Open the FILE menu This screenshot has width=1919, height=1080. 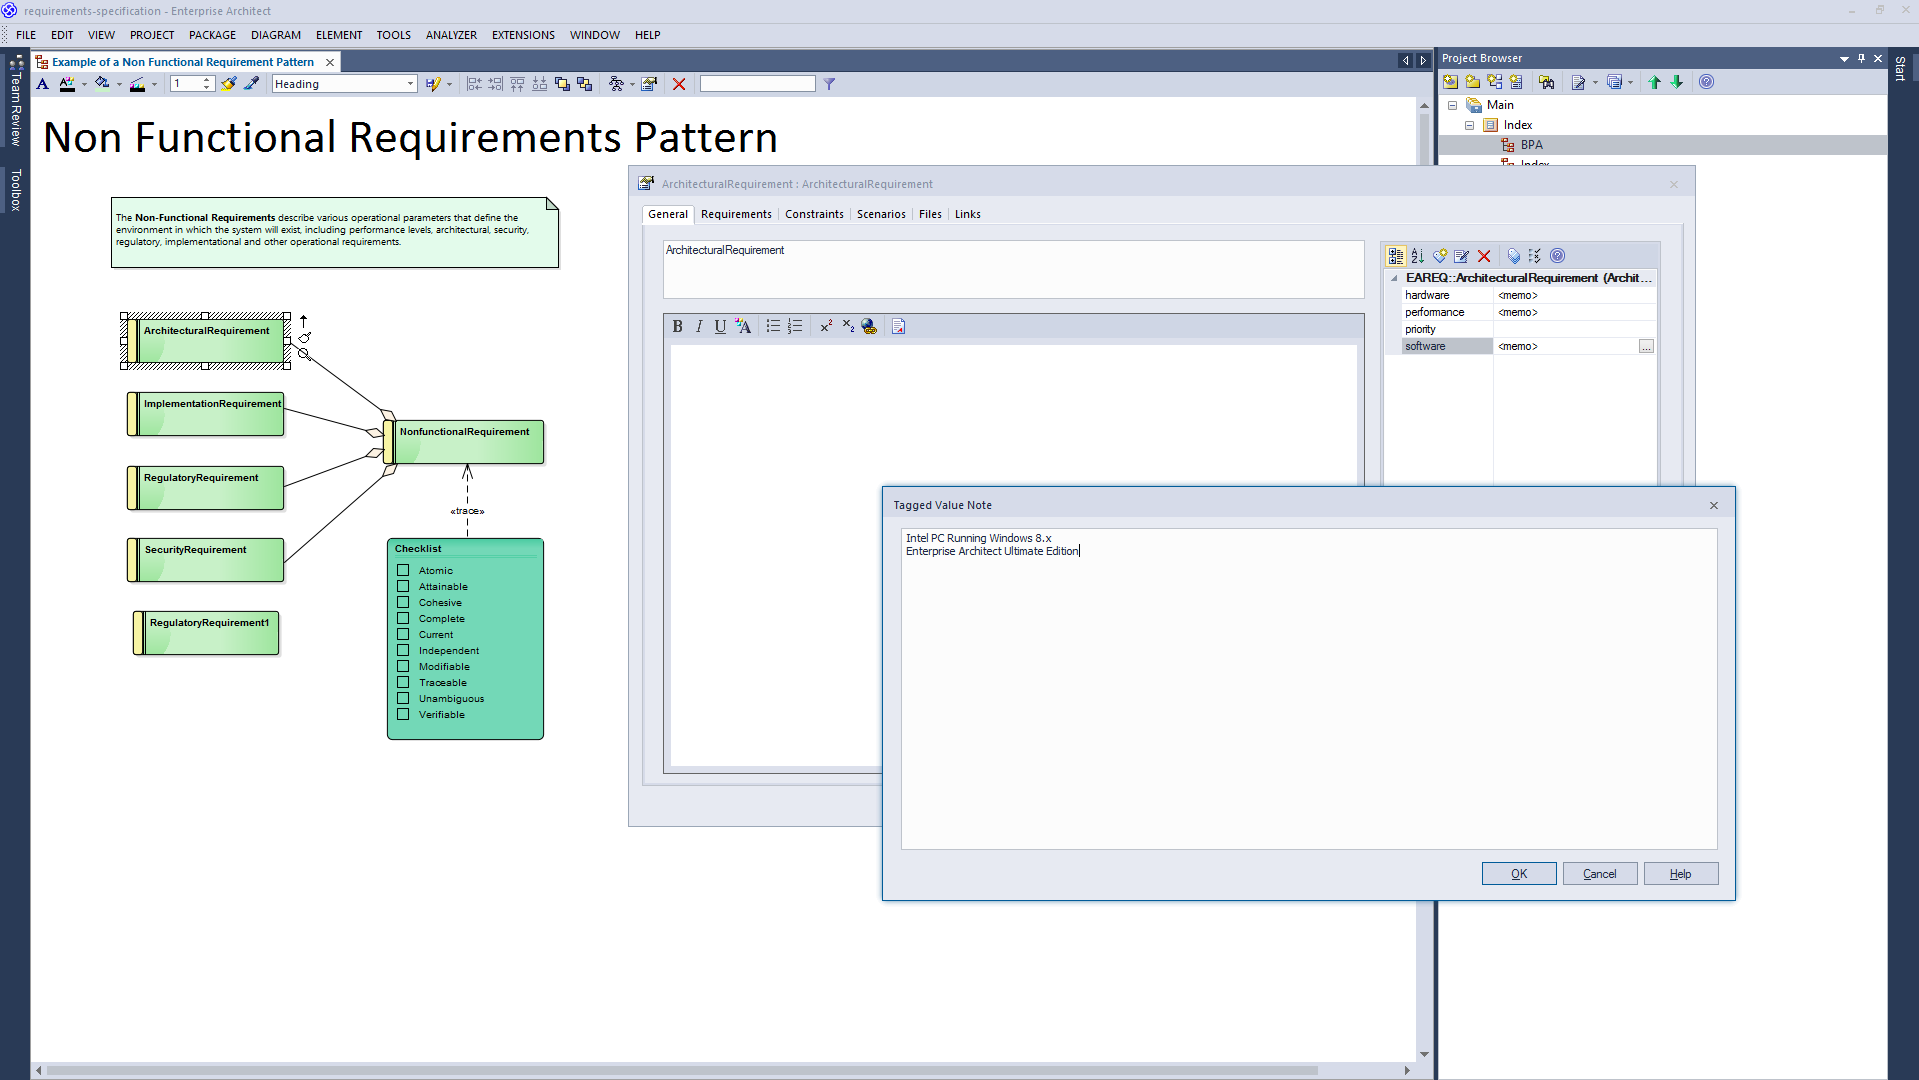click(26, 35)
